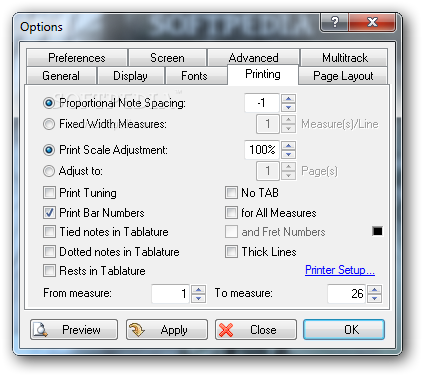Click the Apply button
Image resolution: width=423 pixels, height=376 pixels.
[x=167, y=330]
